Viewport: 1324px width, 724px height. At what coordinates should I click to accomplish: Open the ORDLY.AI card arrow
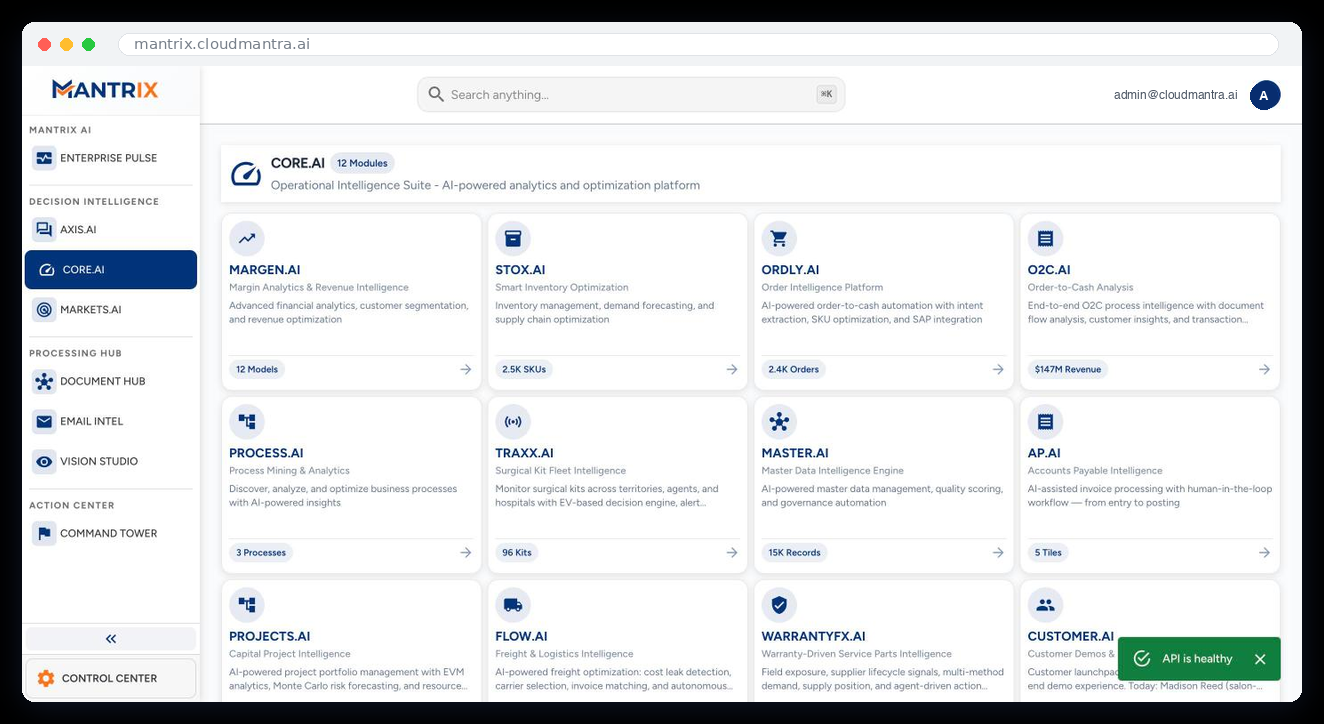998,369
